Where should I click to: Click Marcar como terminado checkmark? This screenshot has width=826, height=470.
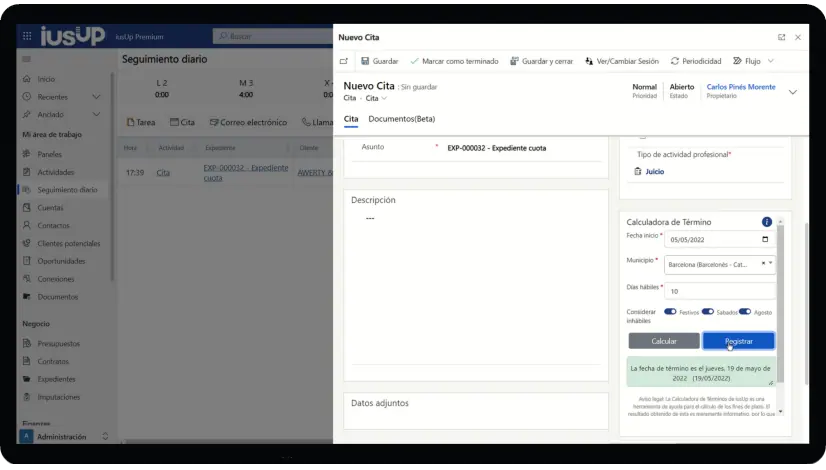[415, 61]
